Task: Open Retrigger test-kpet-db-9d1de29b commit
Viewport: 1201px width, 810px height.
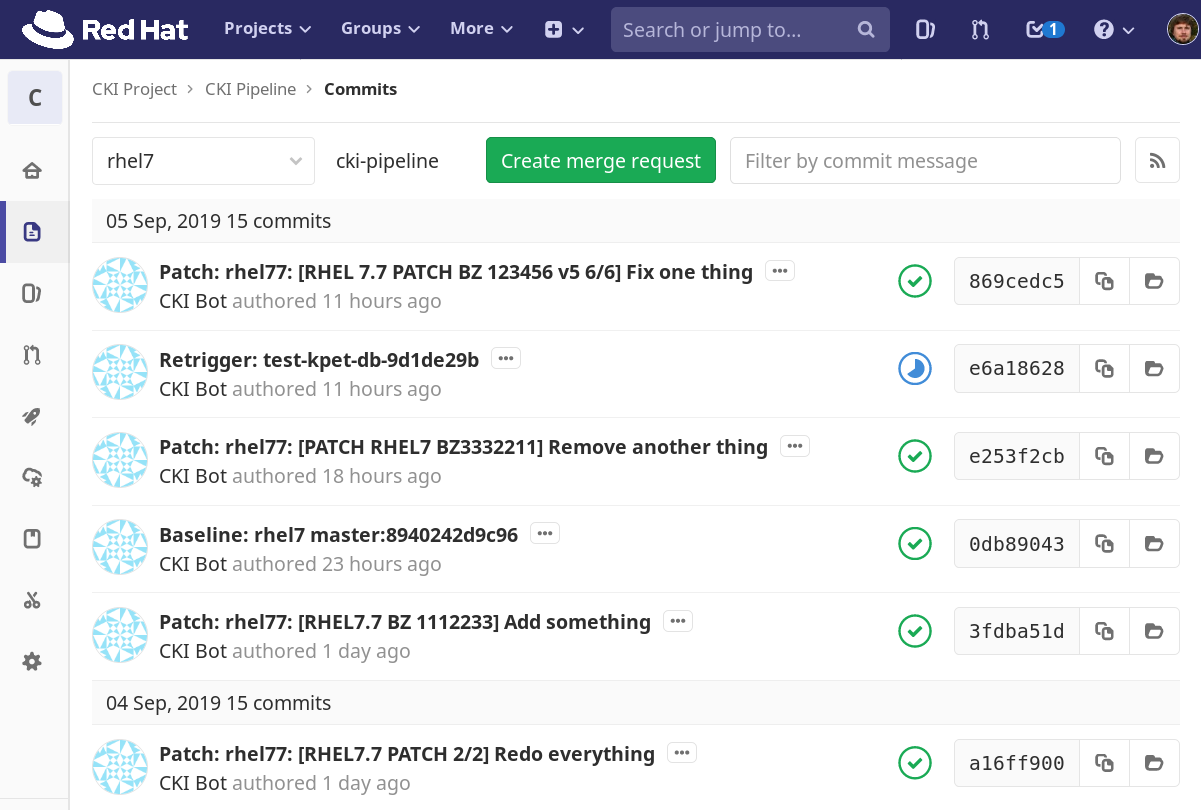Action: point(319,359)
